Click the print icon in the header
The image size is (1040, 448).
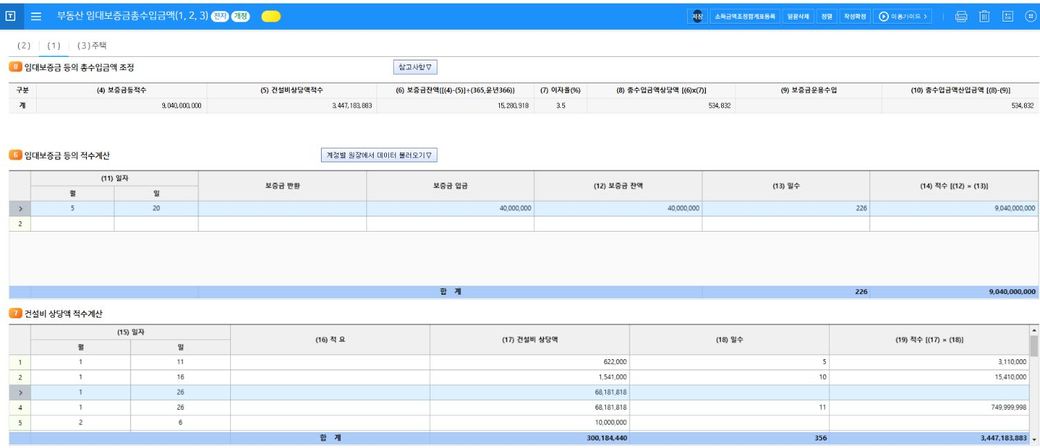click(x=961, y=16)
